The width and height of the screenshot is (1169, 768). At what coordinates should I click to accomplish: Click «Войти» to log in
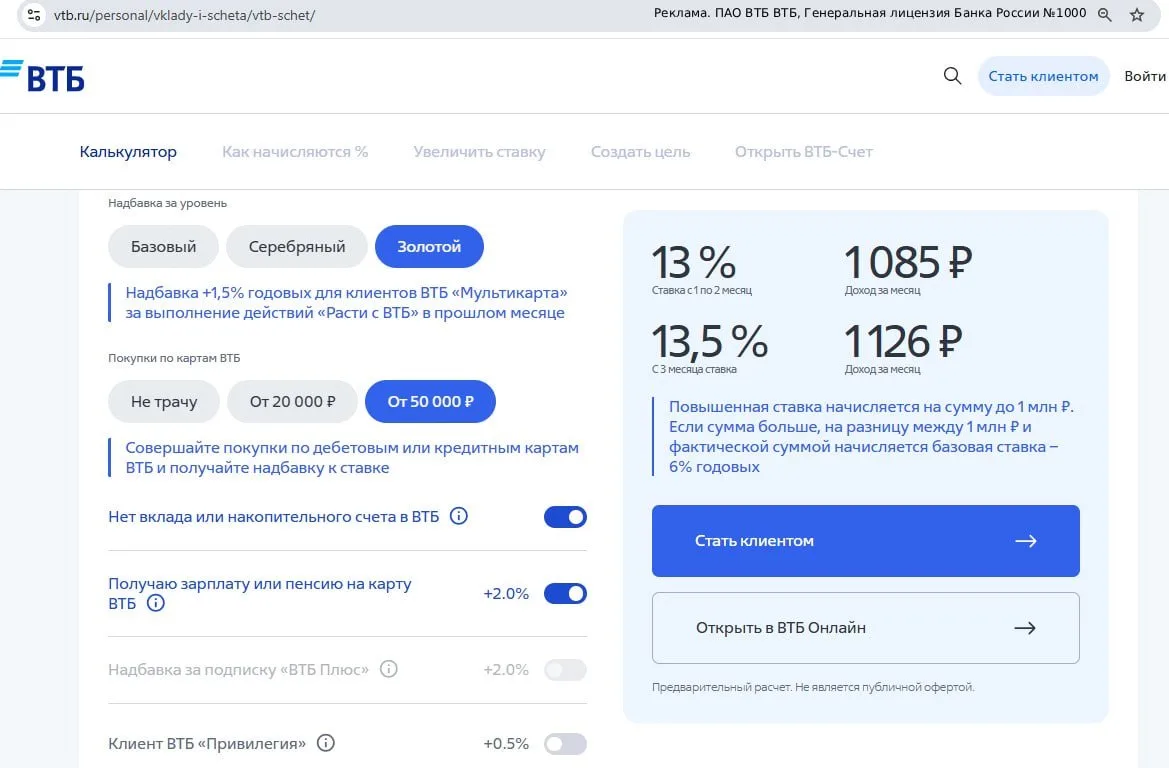pos(1145,75)
